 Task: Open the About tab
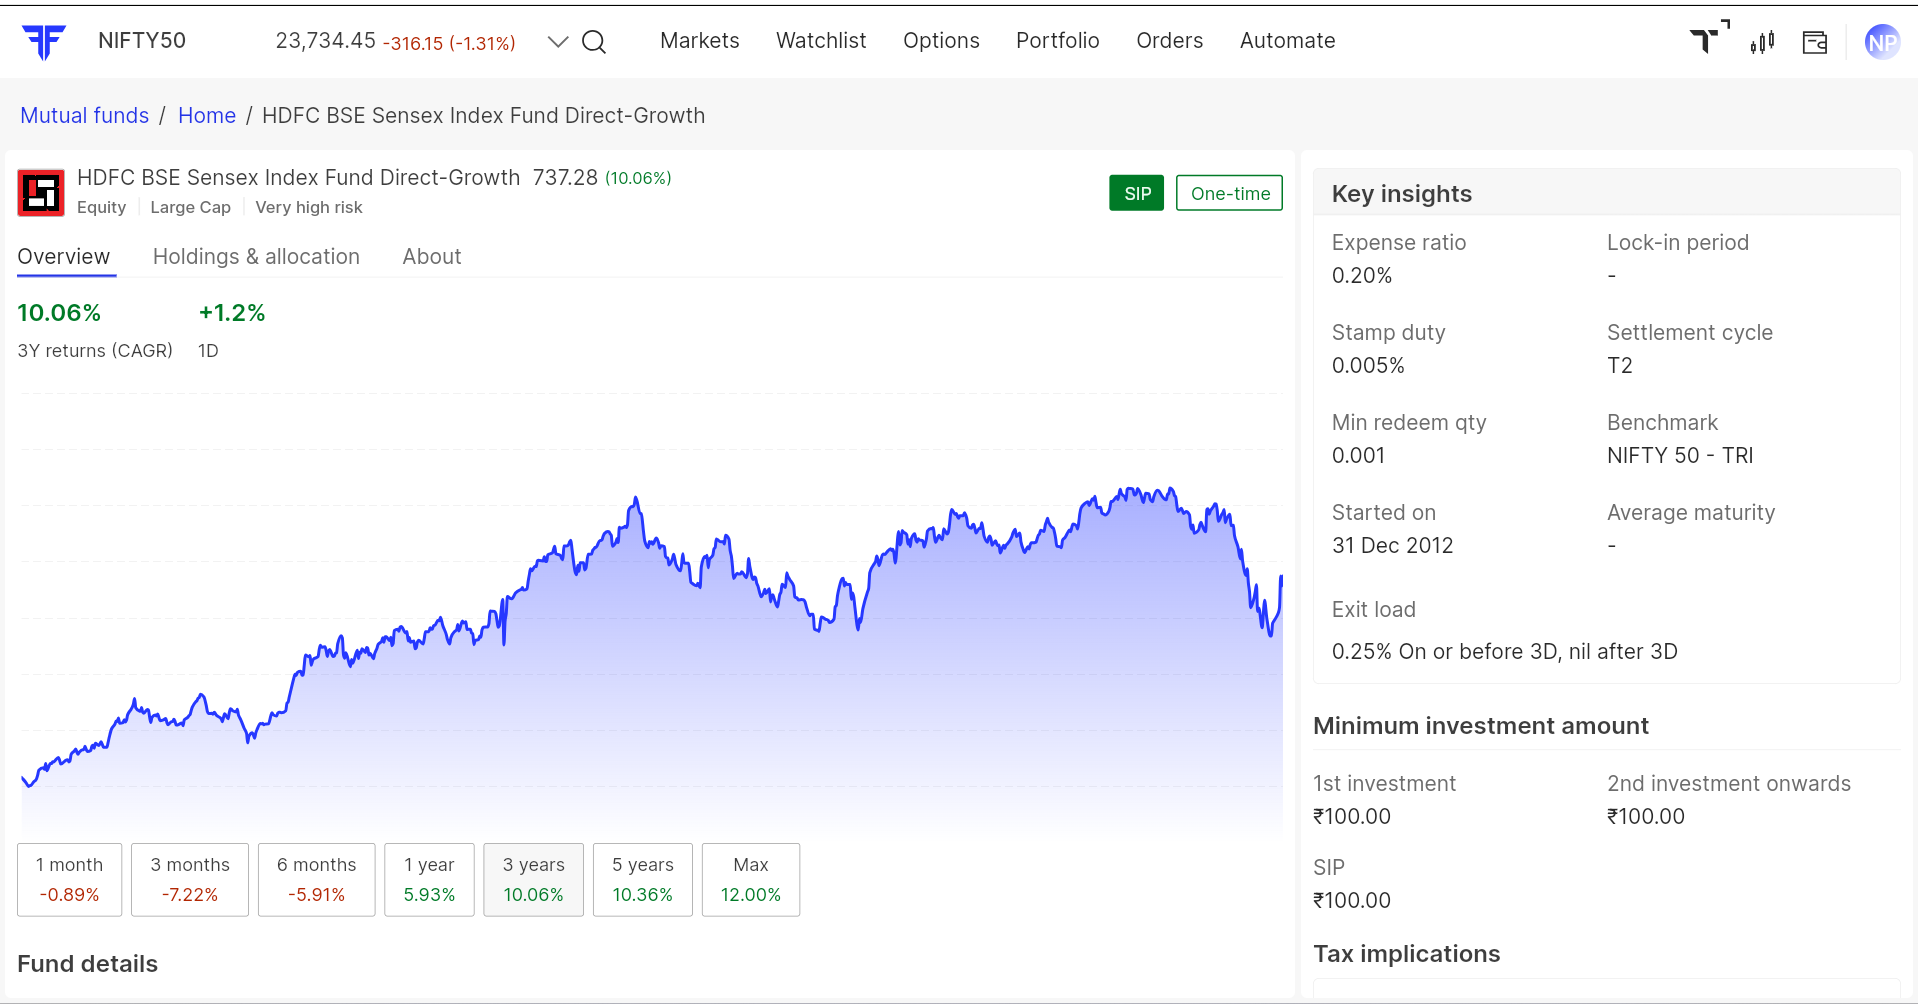431,257
